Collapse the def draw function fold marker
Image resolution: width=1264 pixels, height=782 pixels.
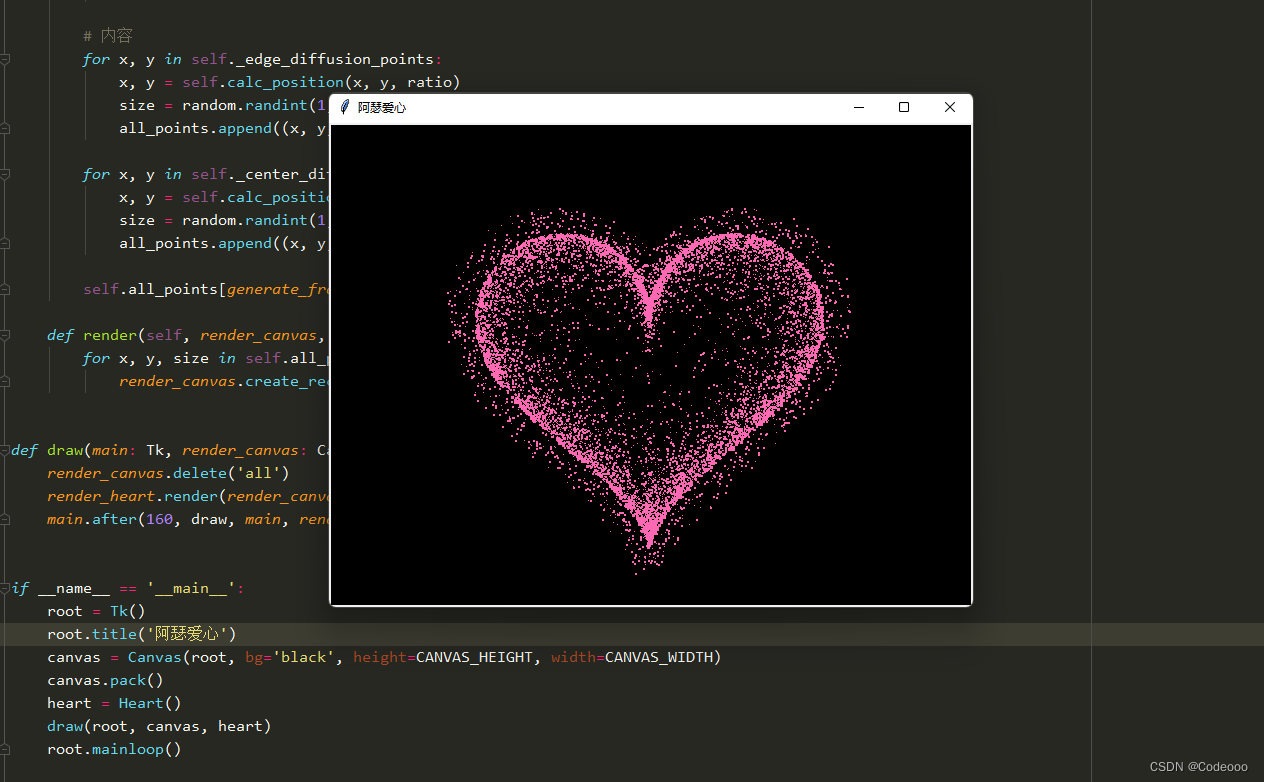click(5, 451)
